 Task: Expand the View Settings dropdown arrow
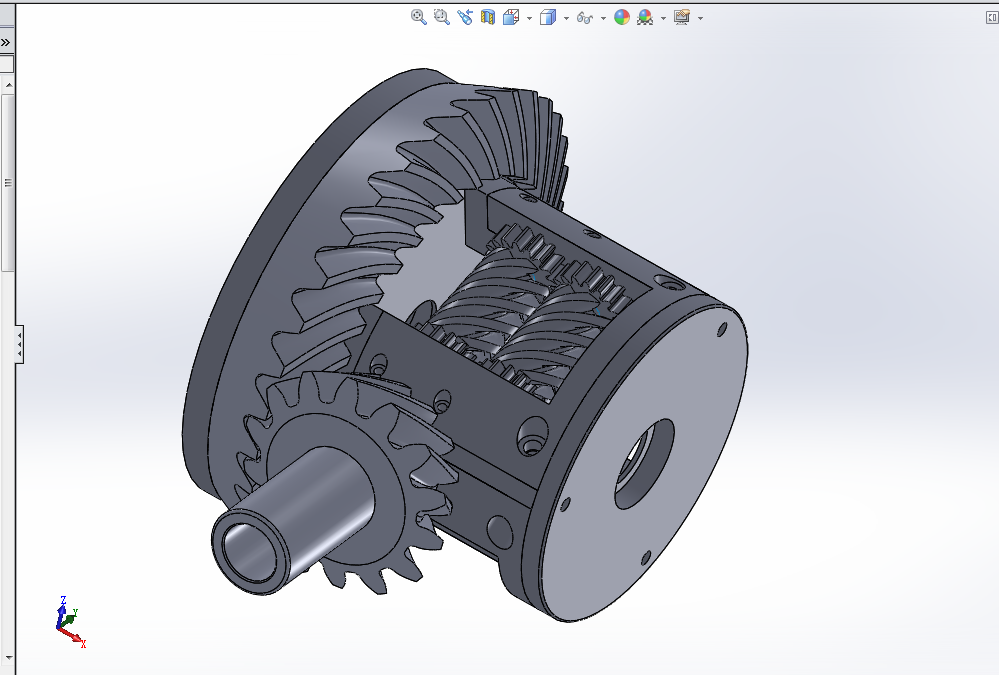700,18
